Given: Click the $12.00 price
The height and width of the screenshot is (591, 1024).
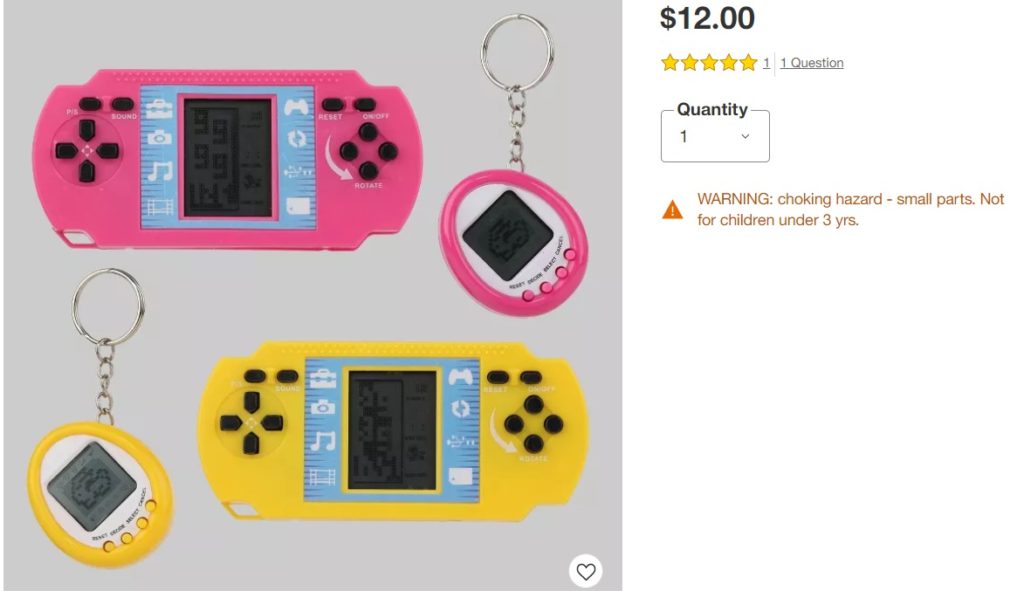Looking at the screenshot, I should click(x=707, y=18).
